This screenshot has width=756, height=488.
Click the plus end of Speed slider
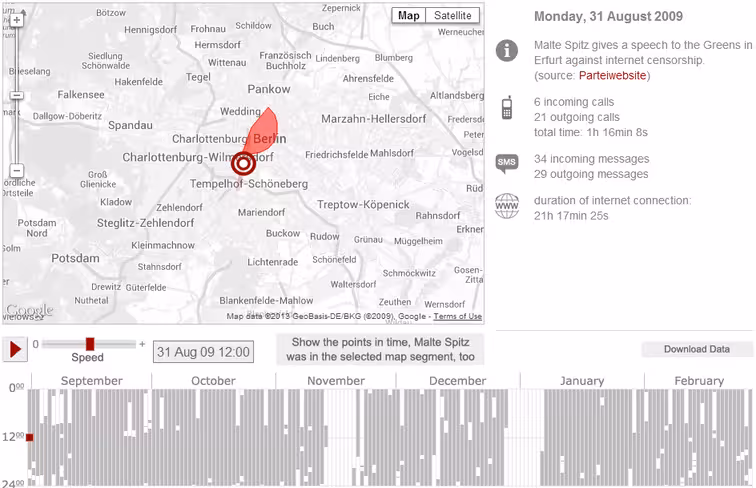142,344
